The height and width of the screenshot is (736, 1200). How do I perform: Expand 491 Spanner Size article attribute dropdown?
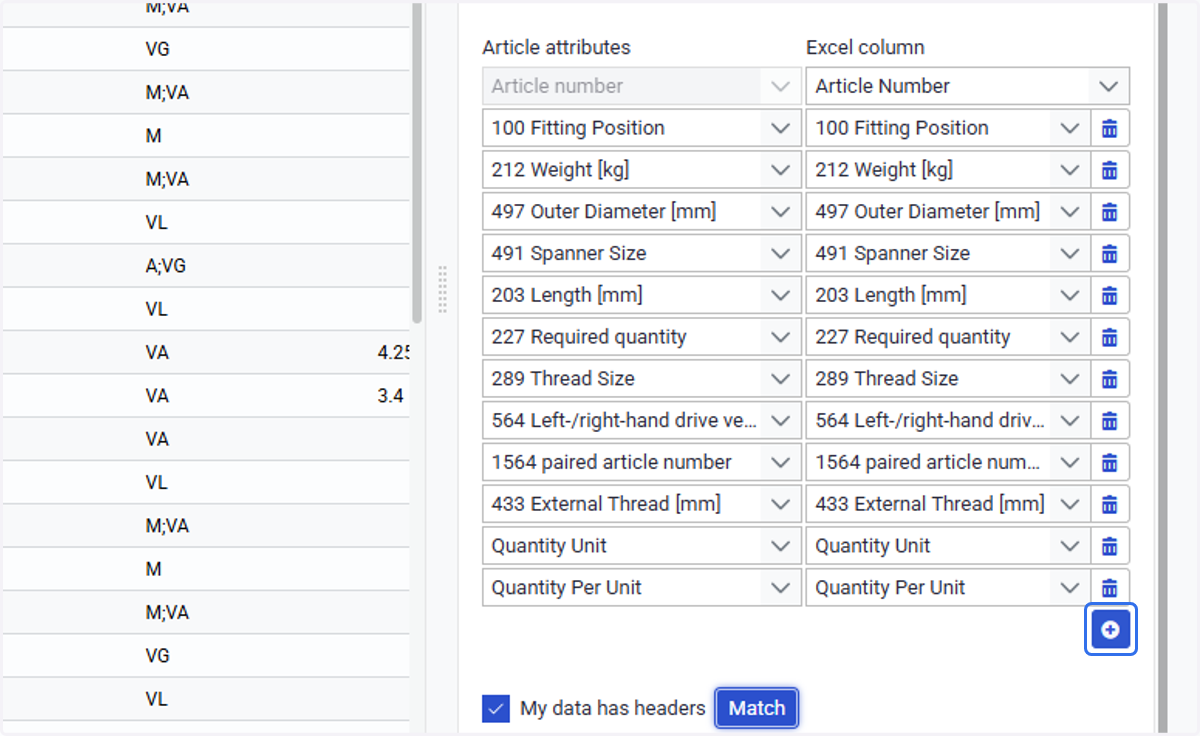(781, 254)
